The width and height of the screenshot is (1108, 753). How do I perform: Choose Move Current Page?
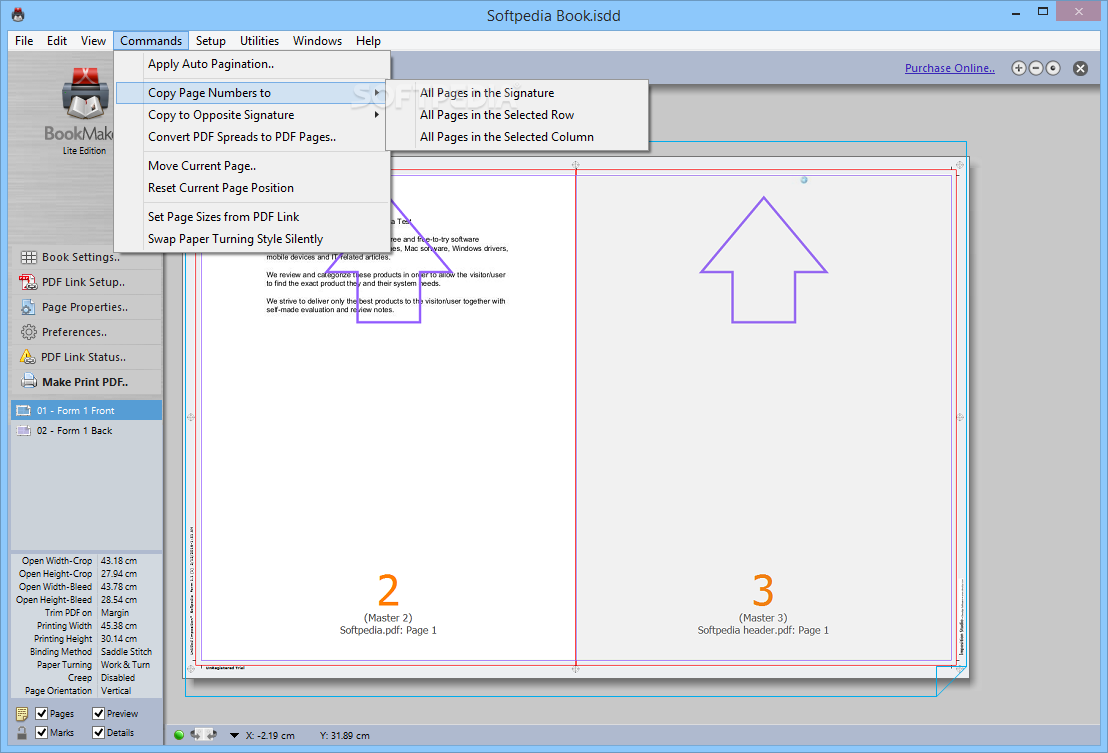[x=252, y=165]
